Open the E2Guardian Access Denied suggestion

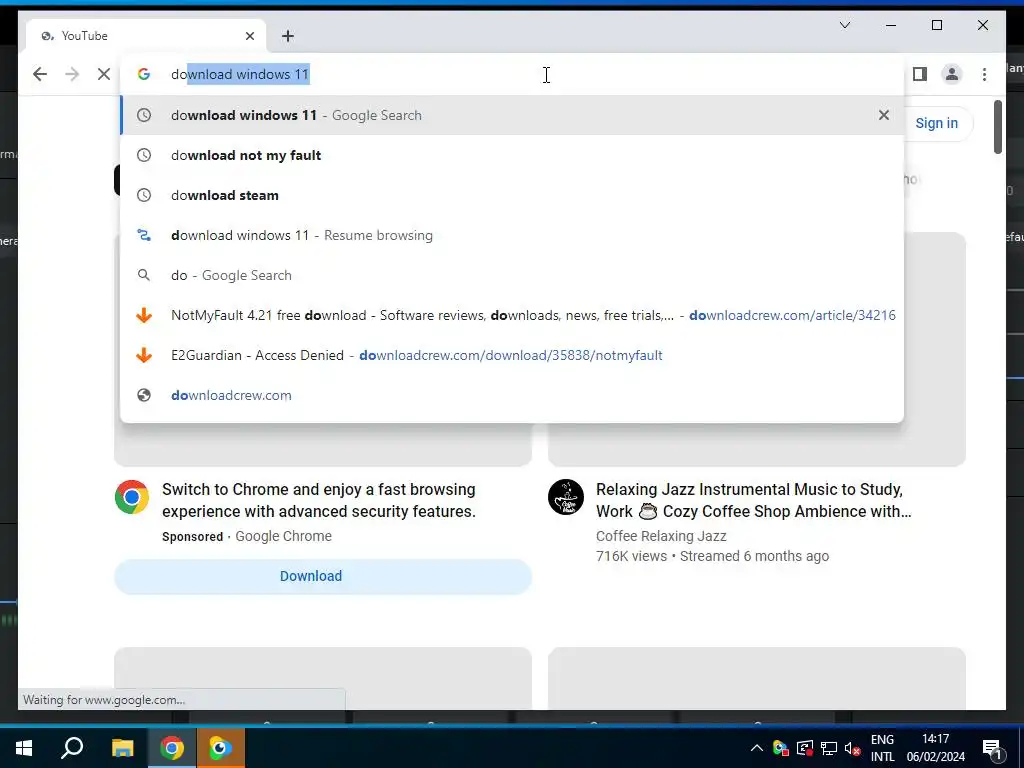click(512, 355)
